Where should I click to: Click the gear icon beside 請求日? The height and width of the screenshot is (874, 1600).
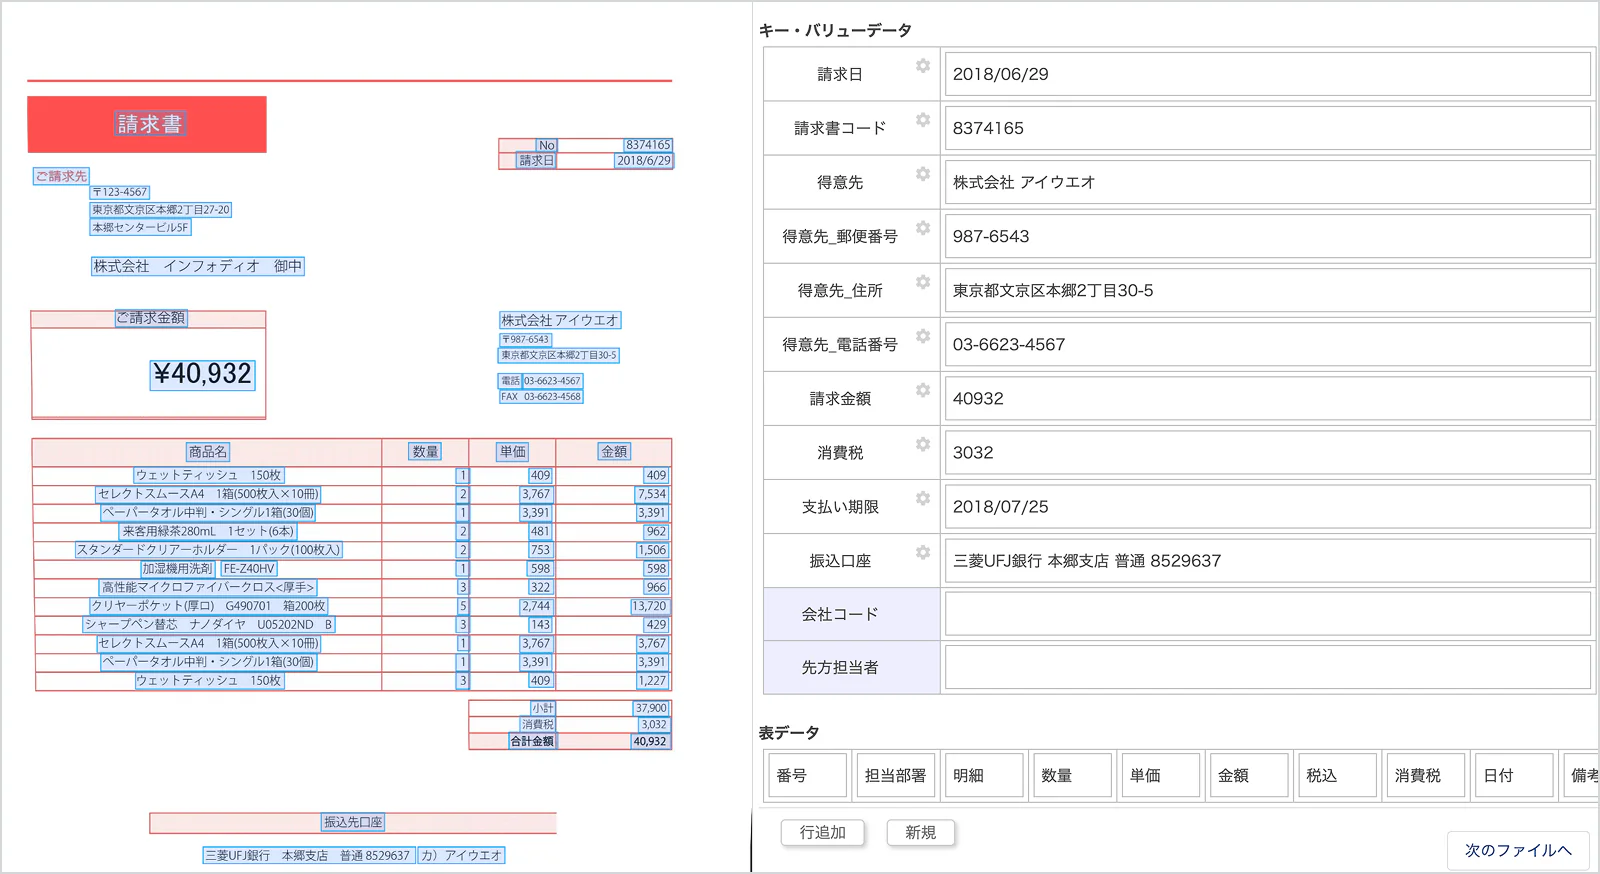[922, 66]
